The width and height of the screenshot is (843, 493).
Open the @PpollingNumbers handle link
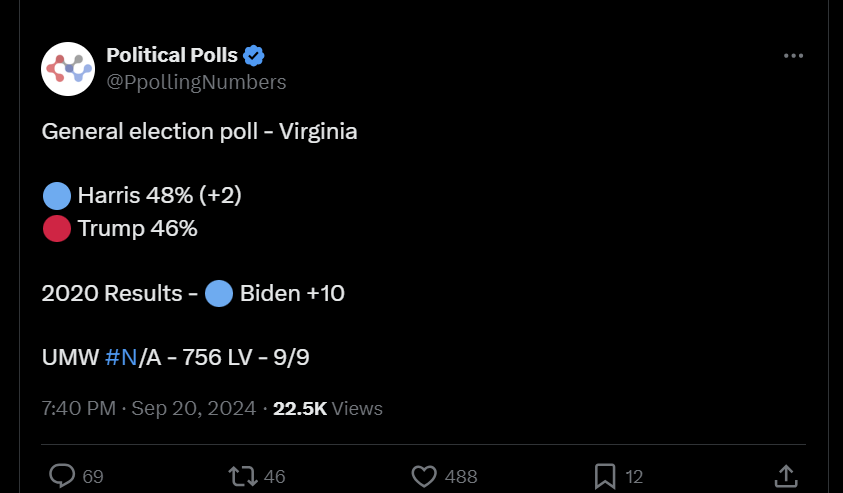tap(196, 82)
